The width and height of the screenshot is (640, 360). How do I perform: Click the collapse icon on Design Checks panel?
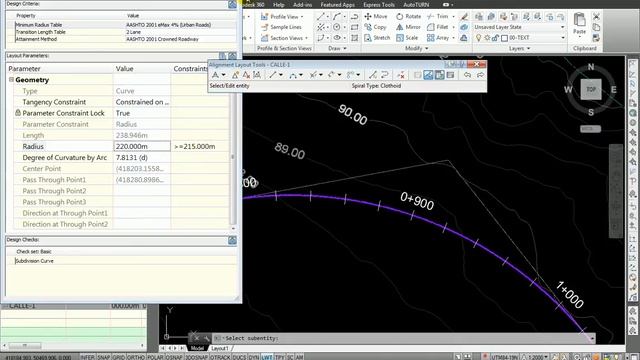point(232,240)
